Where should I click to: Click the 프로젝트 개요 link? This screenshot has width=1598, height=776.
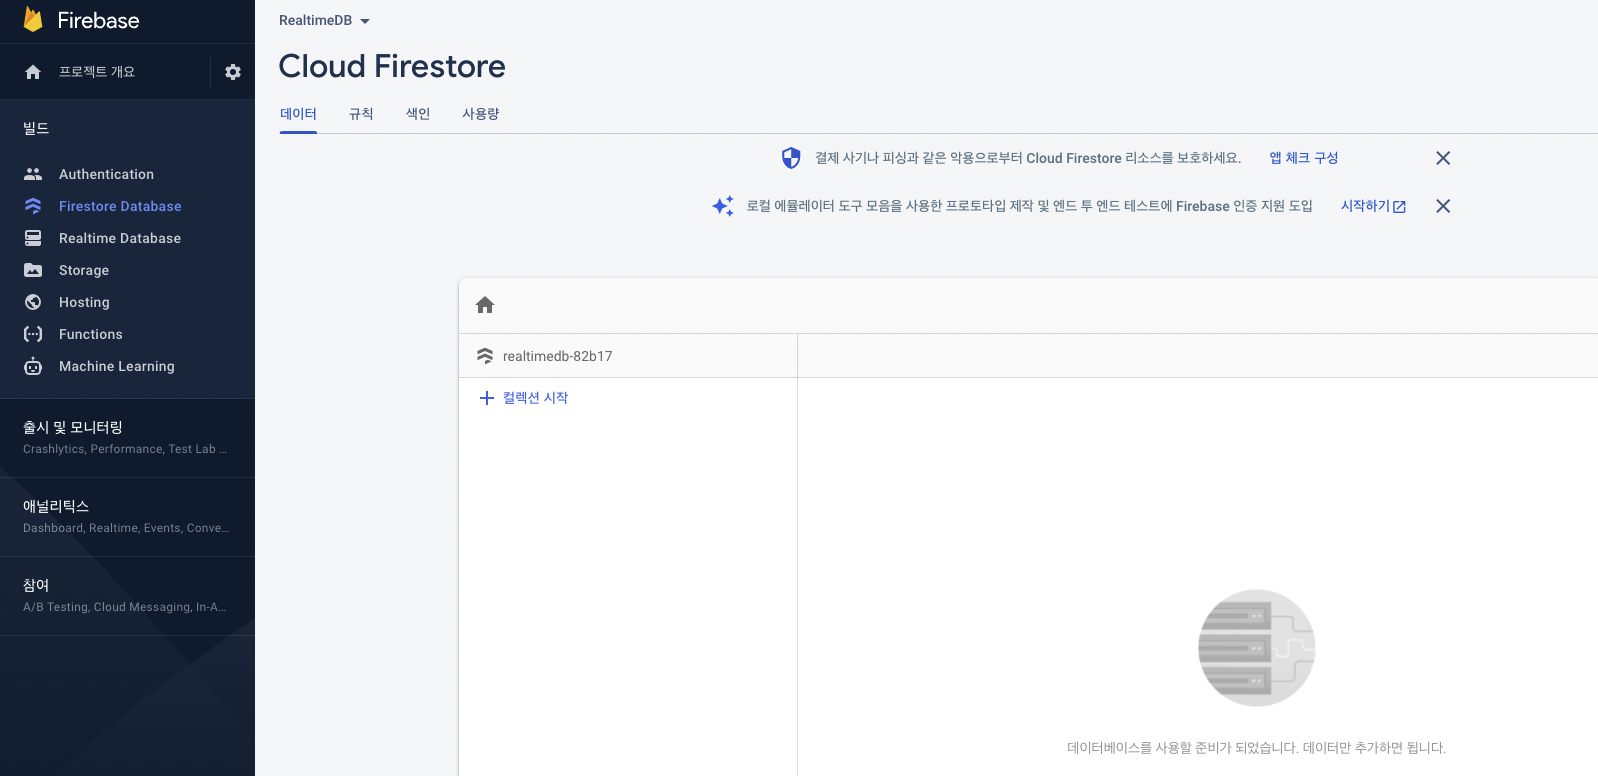[97, 72]
